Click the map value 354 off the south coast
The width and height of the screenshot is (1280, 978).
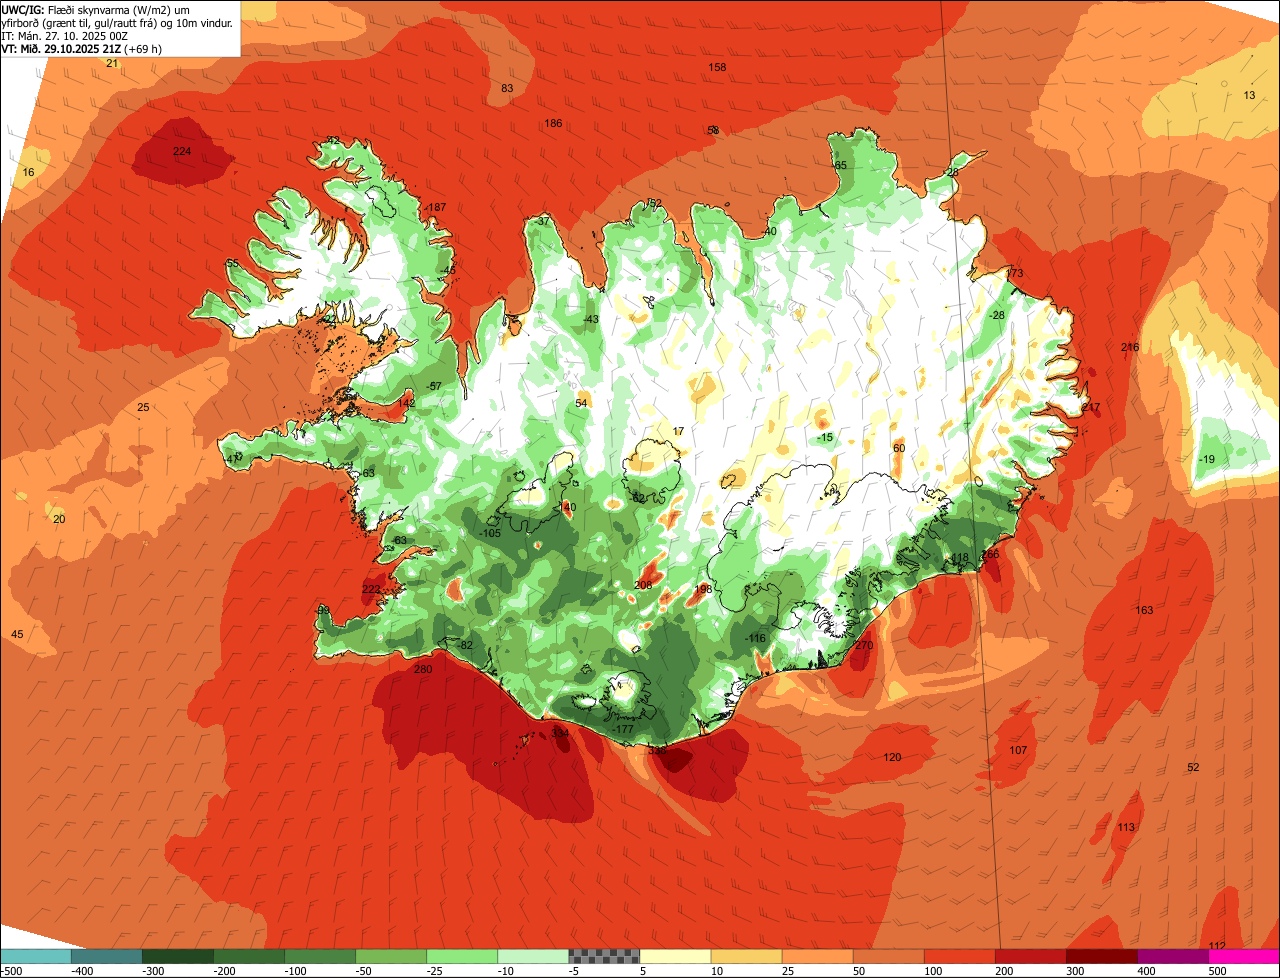click(x=560, y=733)
